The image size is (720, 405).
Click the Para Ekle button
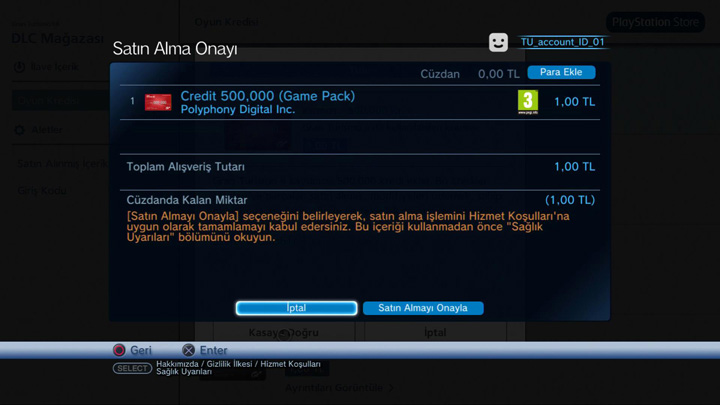tap(561, 72)
